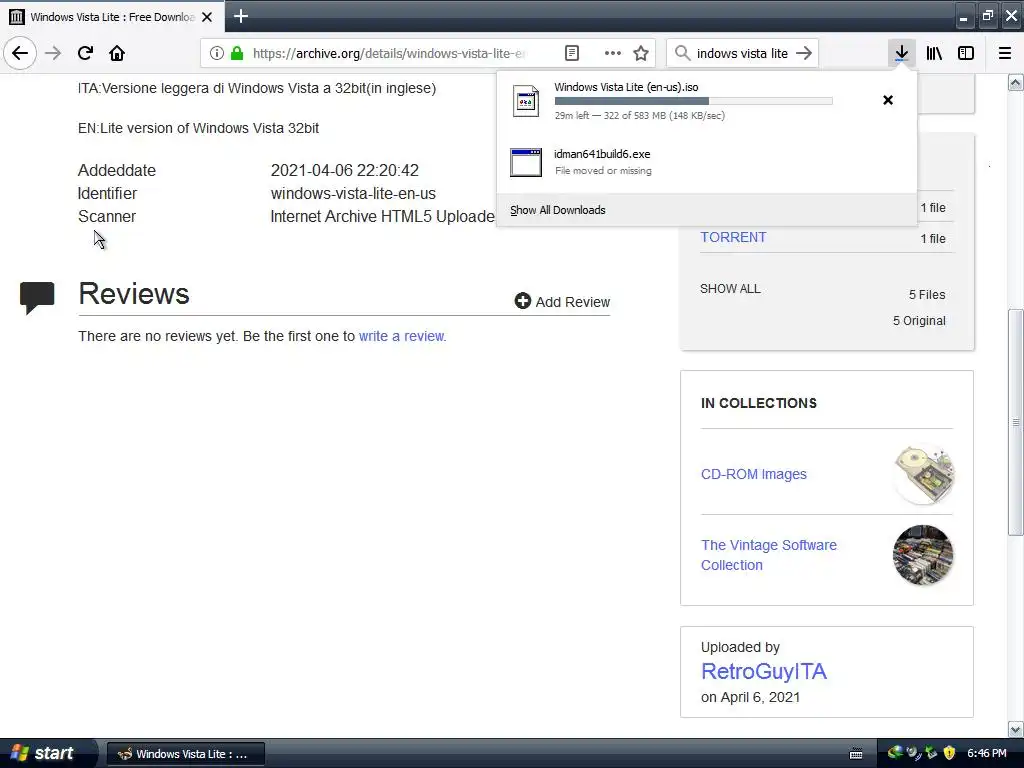This screenshot has height=768, width=1024.
Task: Click the Firefox taskbar button
Action: [185, 754]
